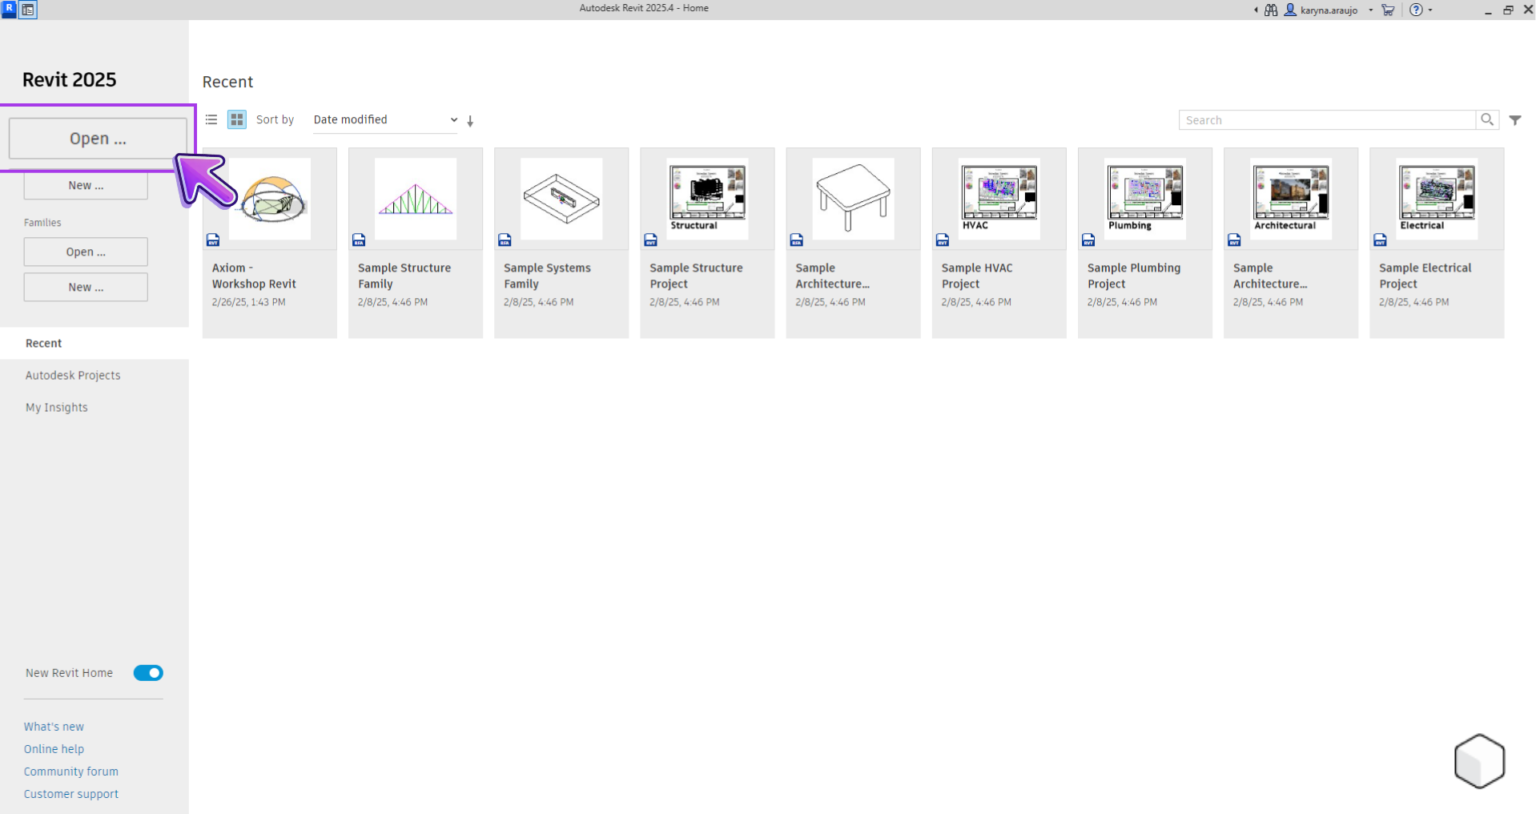This screenshot has width=1536, height=814.
Task: Open the What's new link
Action: point(54,727)
